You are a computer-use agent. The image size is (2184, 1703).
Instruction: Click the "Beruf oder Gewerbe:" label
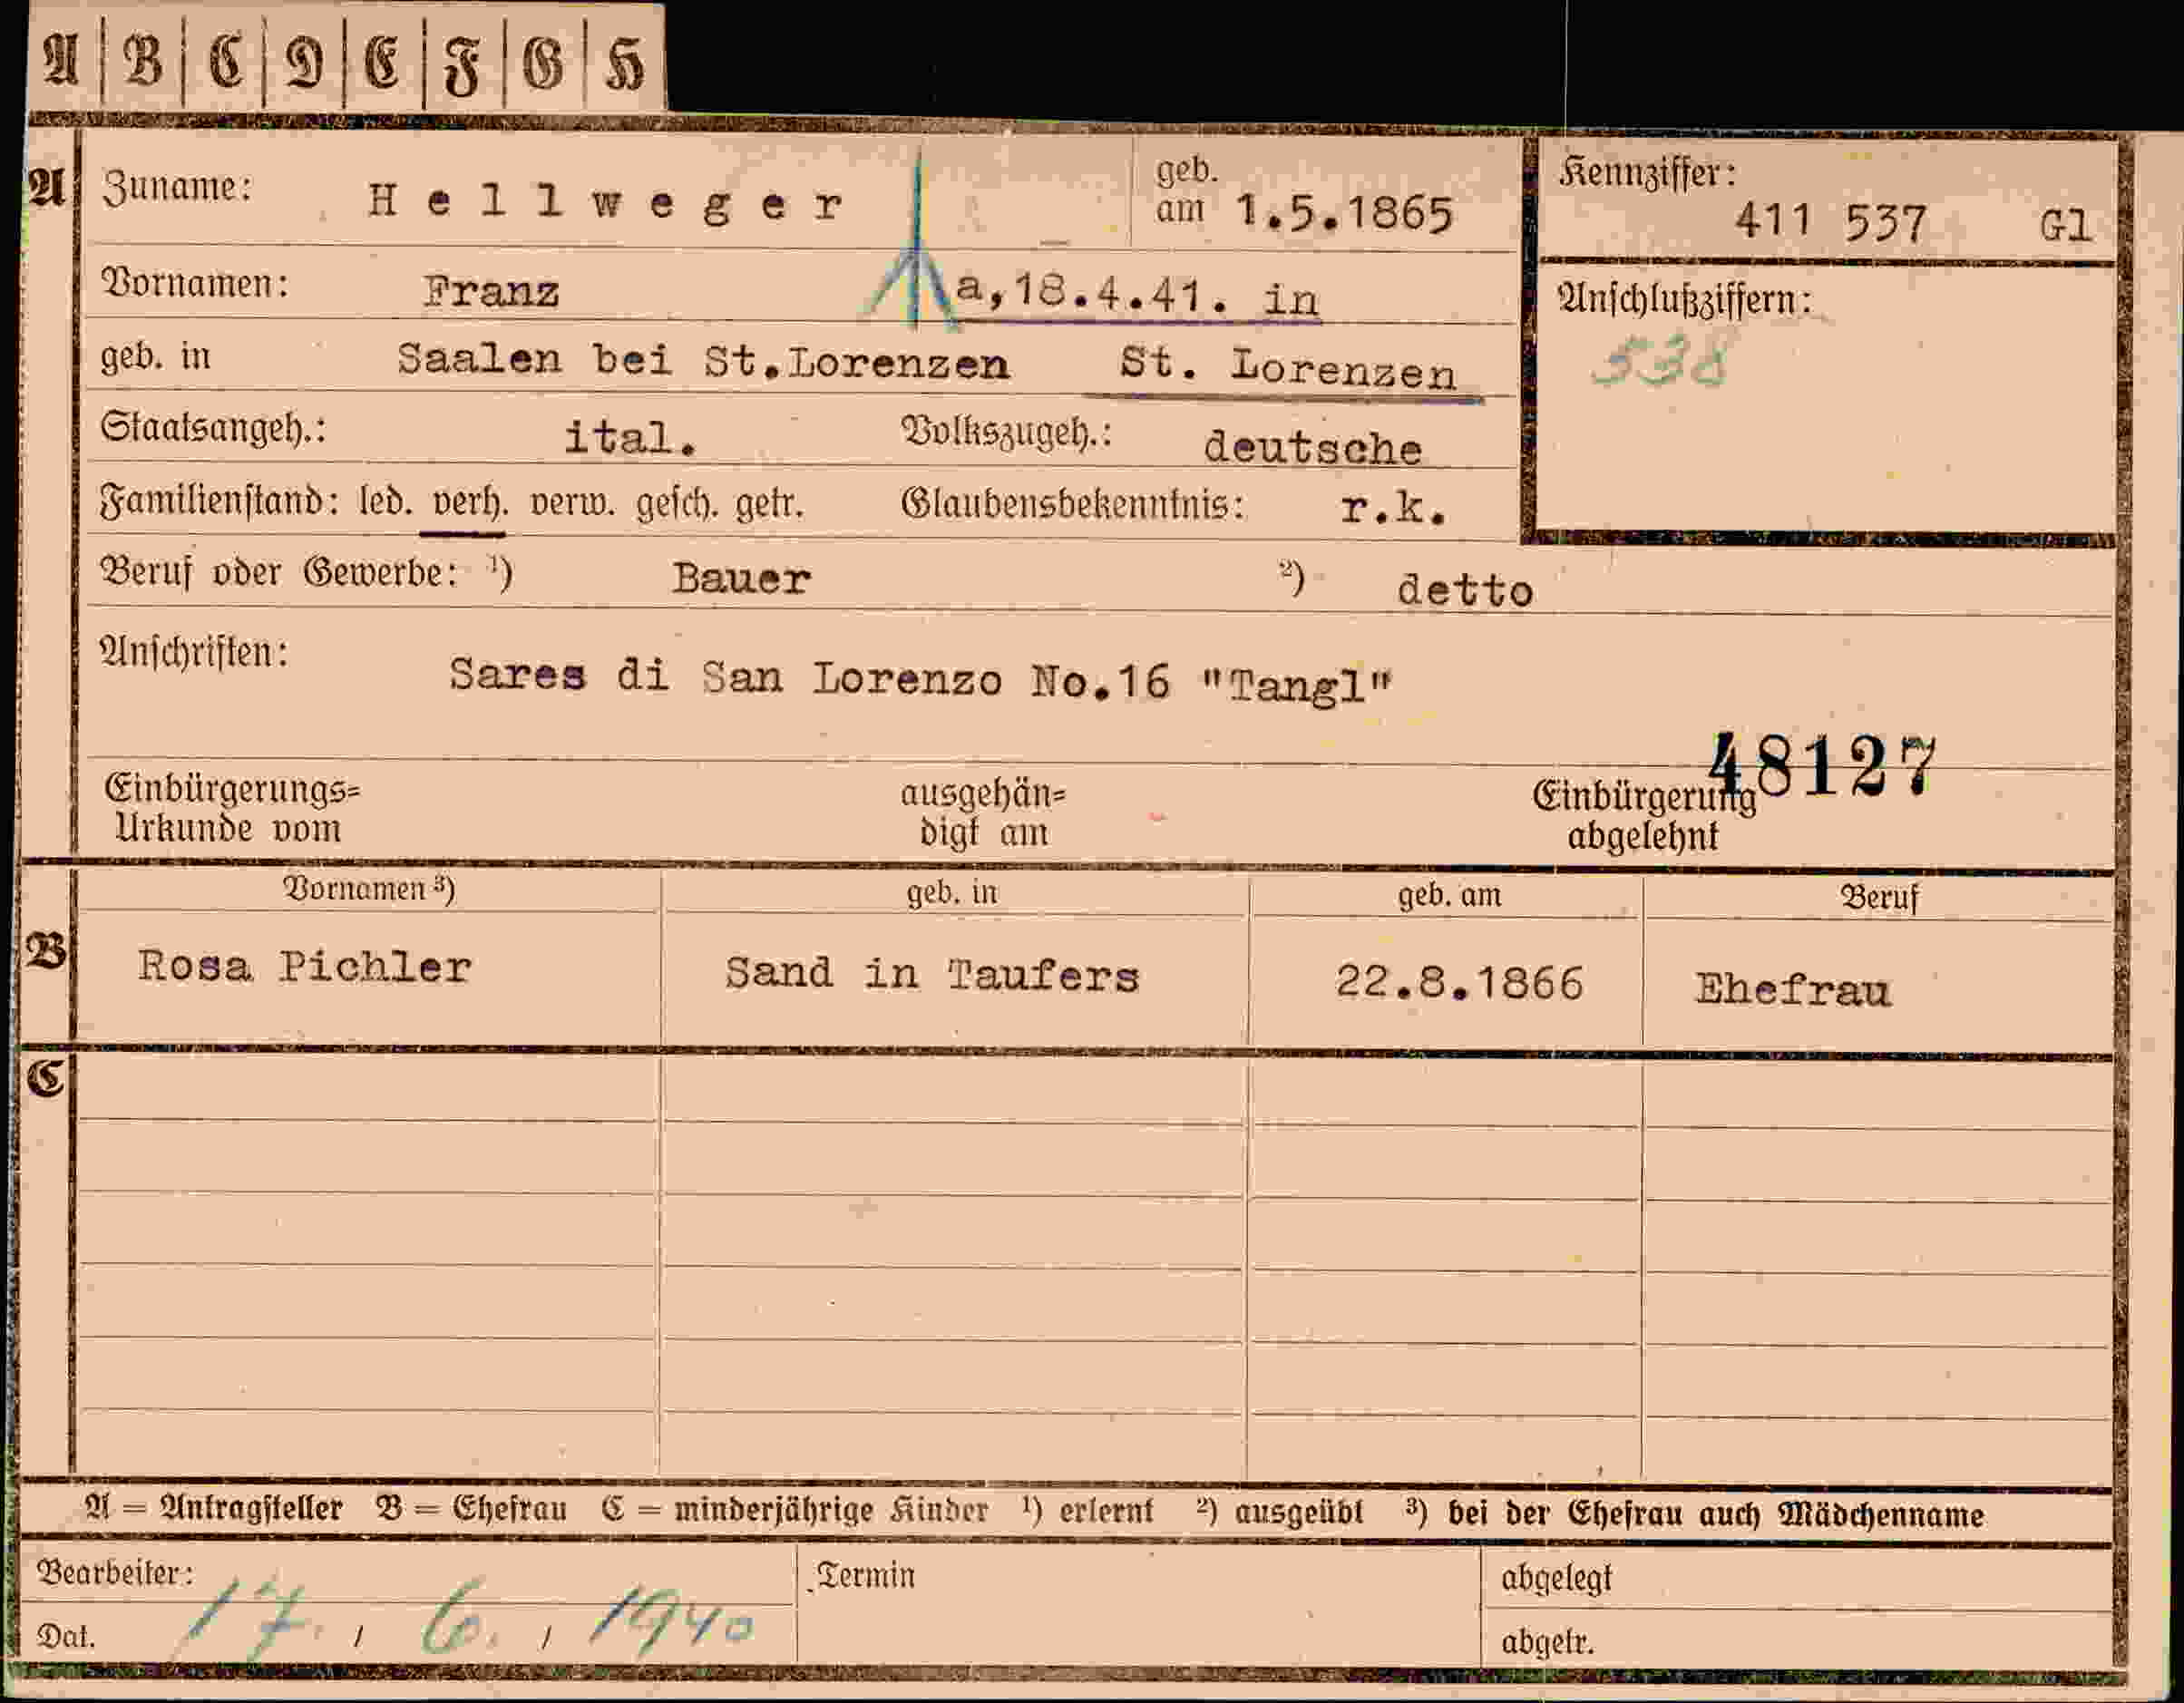[279, 573]
